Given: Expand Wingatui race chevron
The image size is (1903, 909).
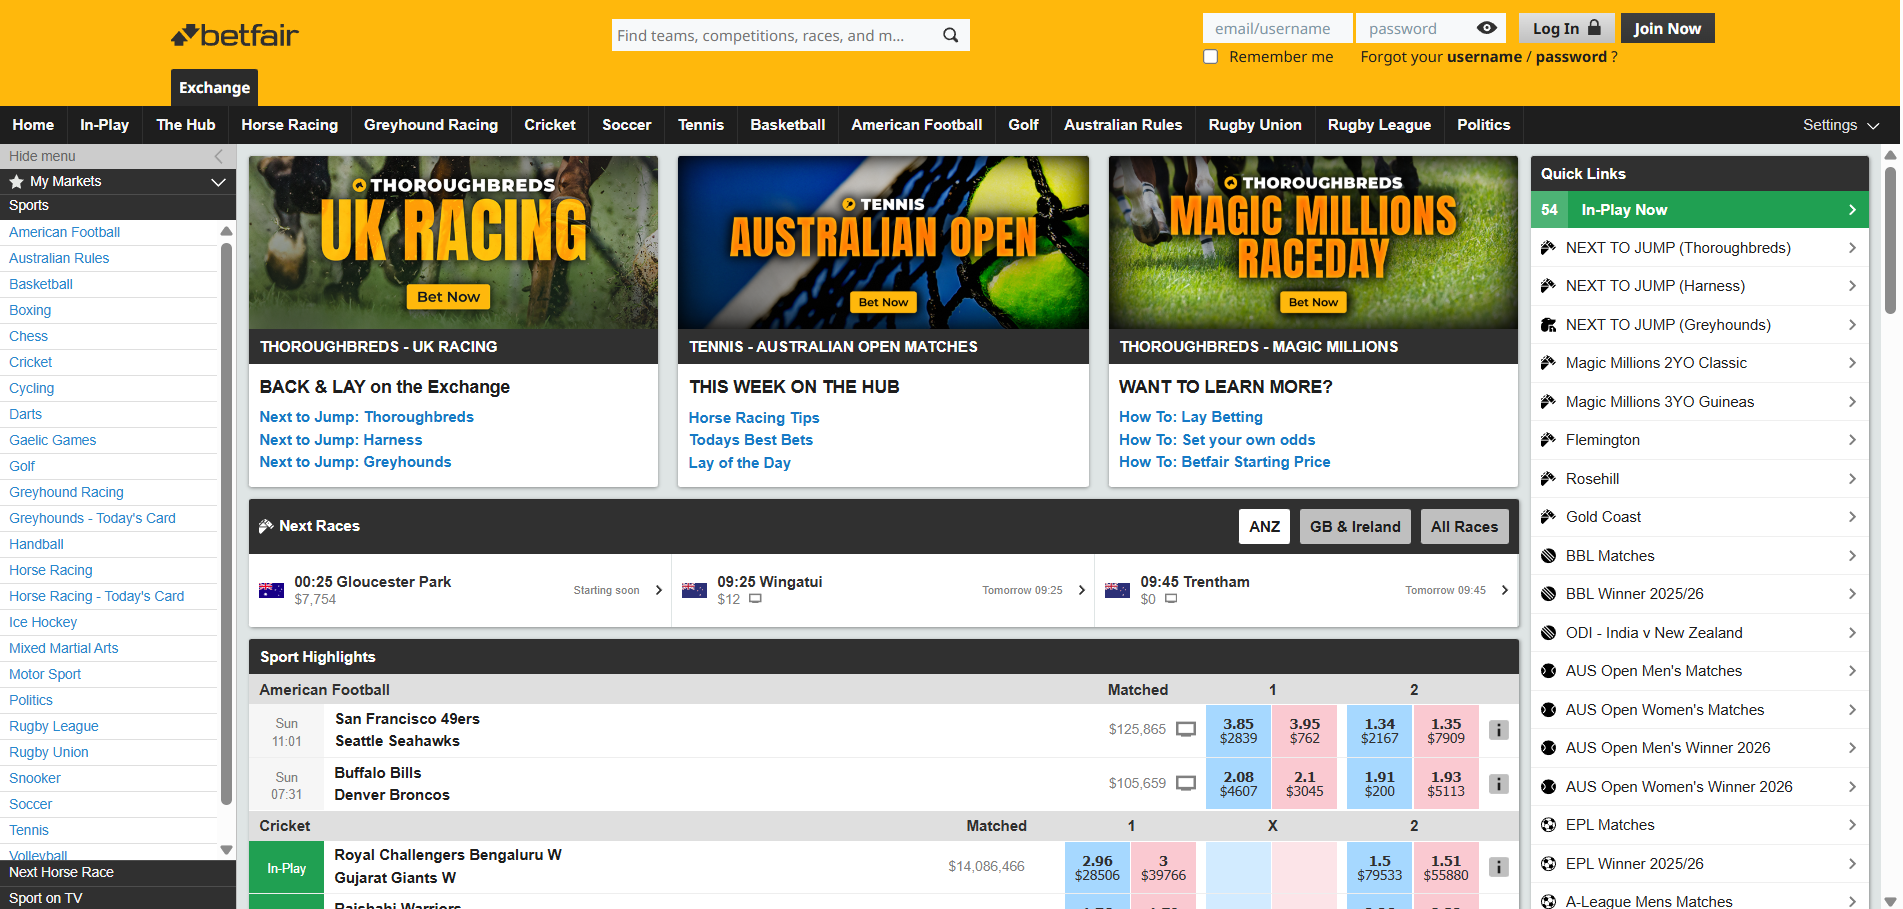Looking at the screenshot, I should coord(1081,590).
